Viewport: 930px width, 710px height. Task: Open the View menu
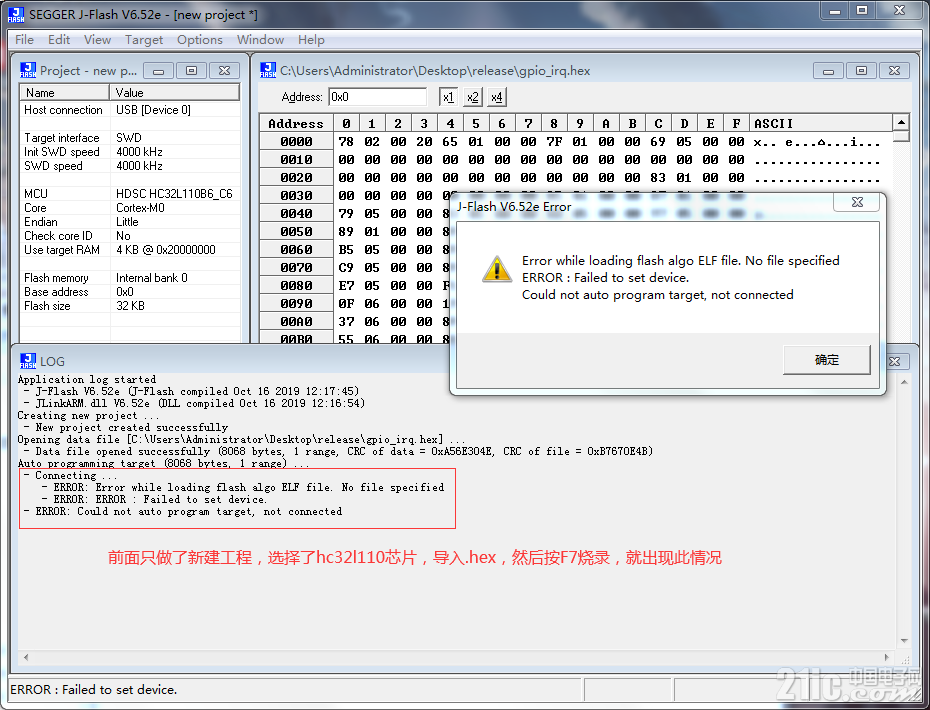[x=97, y=40]
